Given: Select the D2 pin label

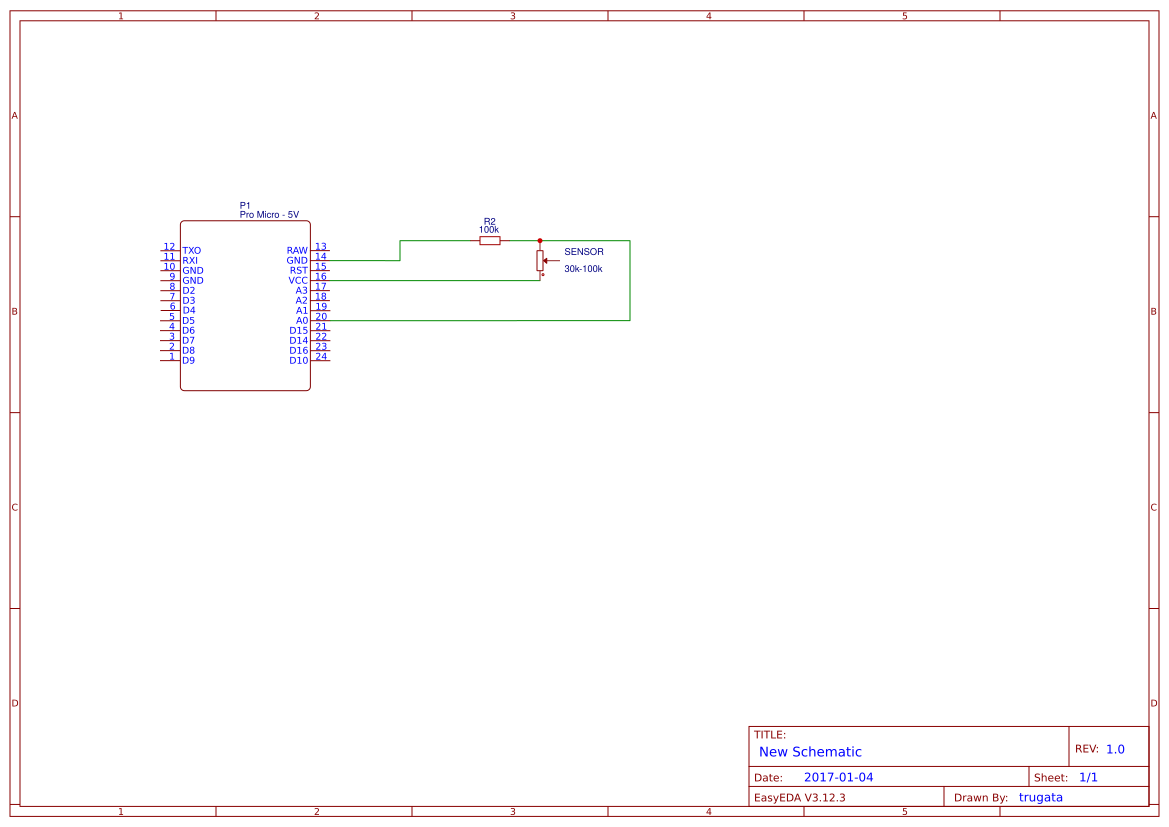Looking at the screenshot, I should [x=189, y=291].
